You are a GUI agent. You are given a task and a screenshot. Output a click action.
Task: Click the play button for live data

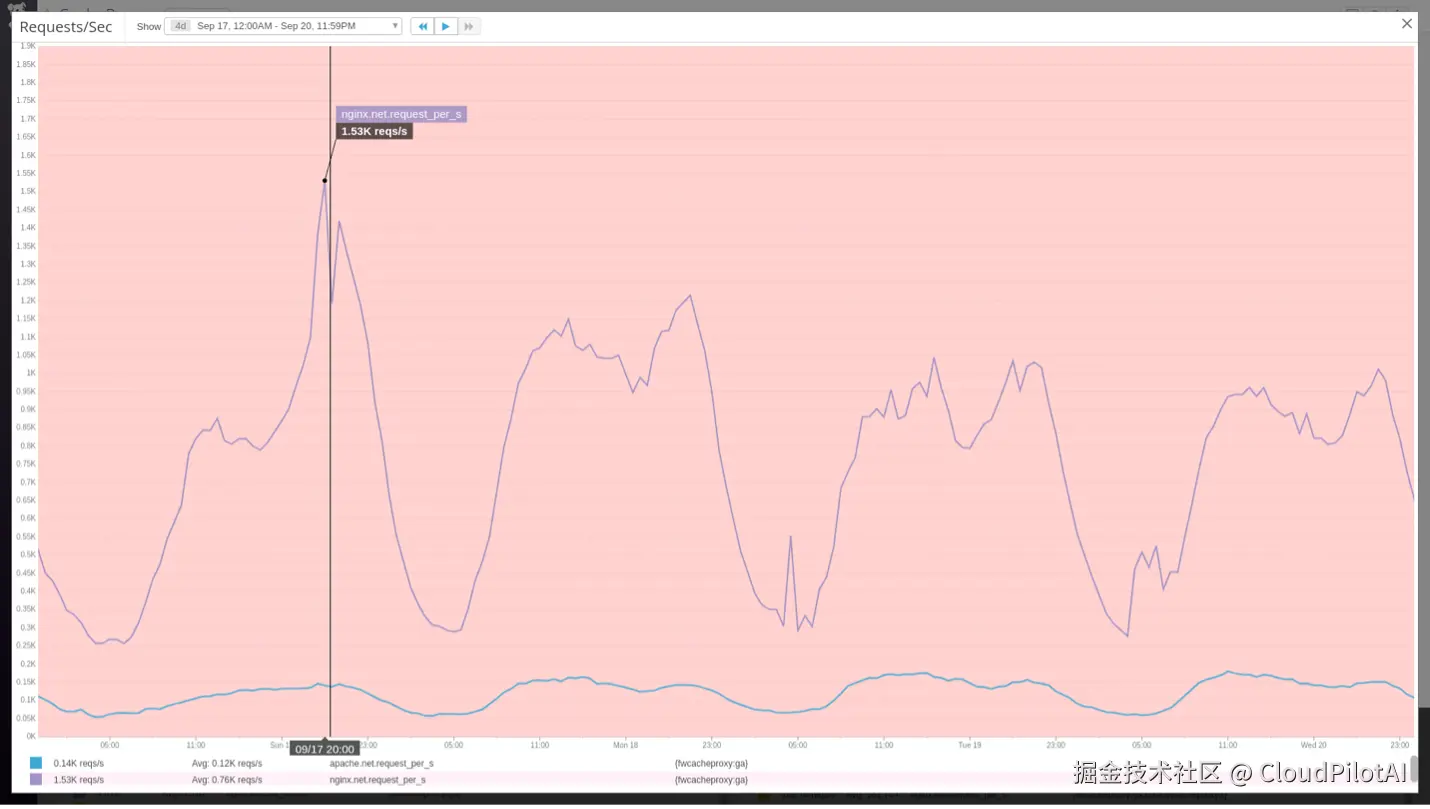point(446,26)
